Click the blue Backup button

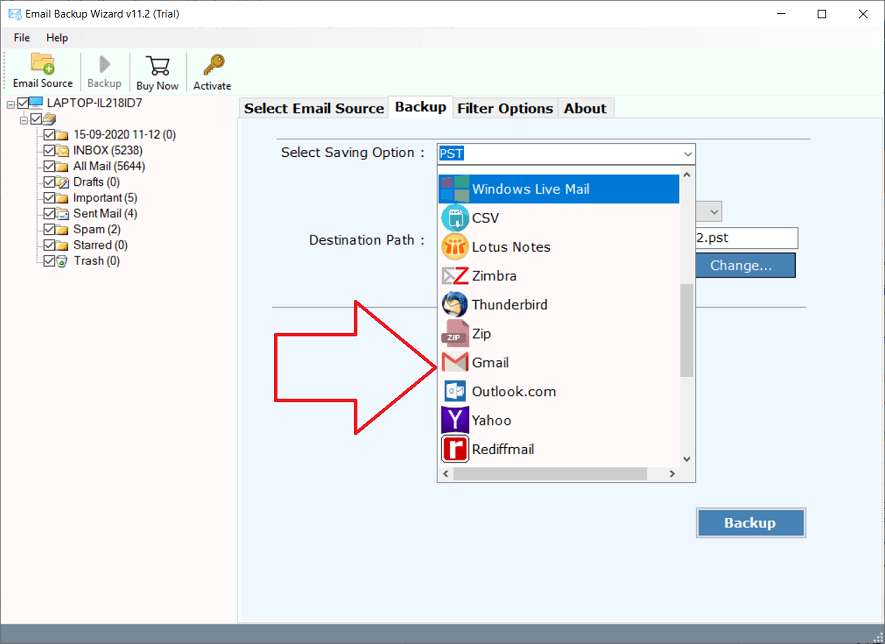[751, 523]
